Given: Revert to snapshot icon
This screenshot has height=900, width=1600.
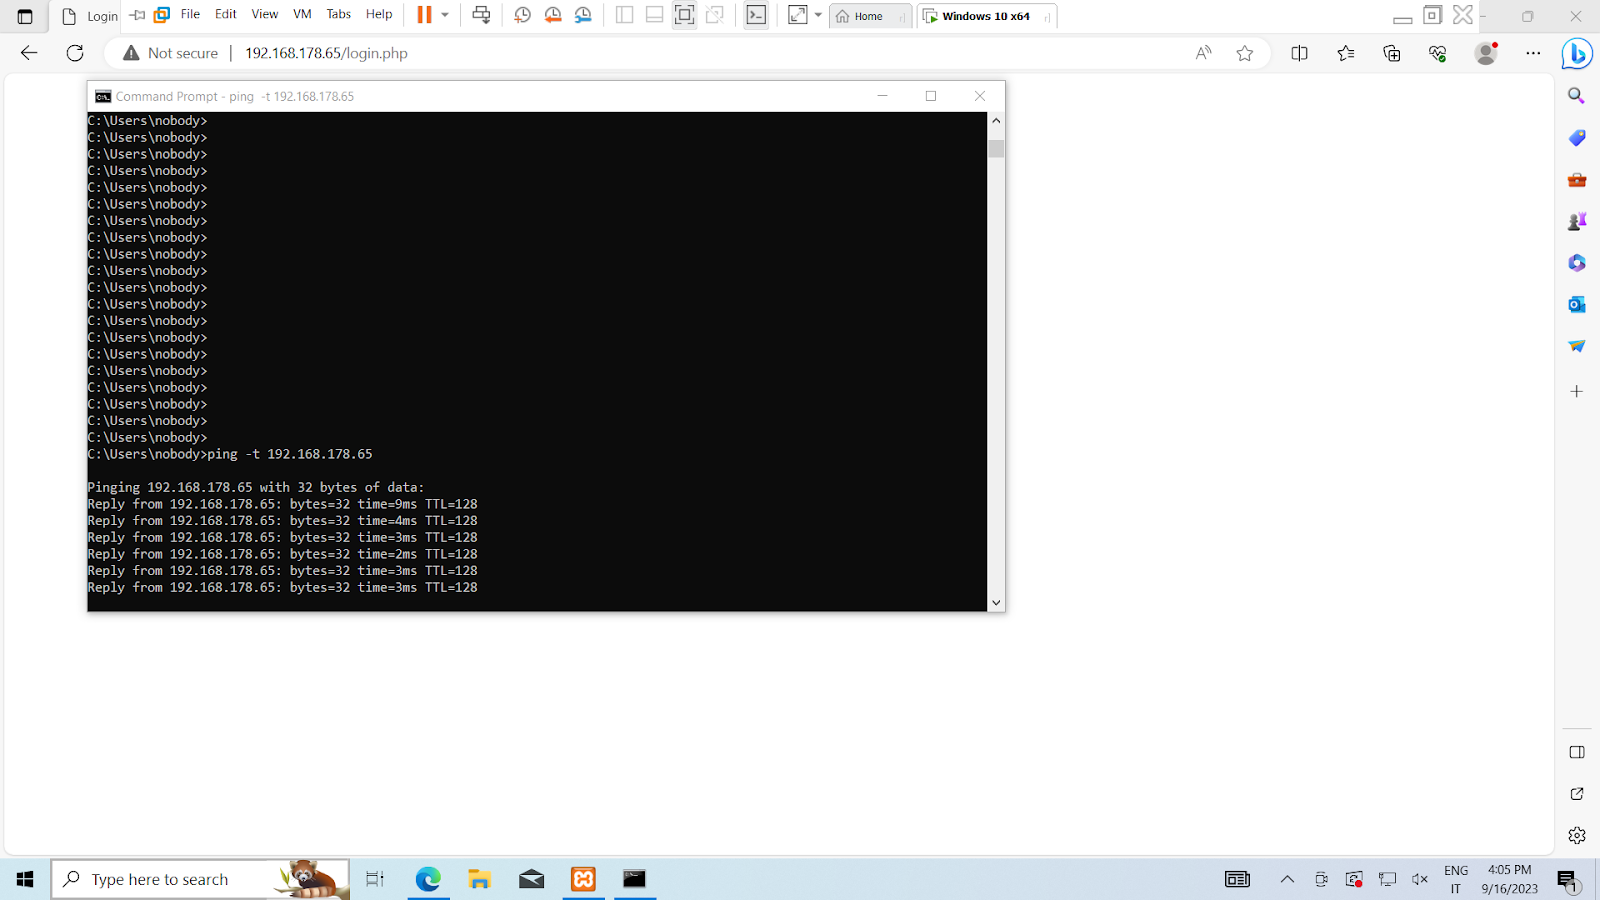Looking at the screenshot, I should (553, 15).
